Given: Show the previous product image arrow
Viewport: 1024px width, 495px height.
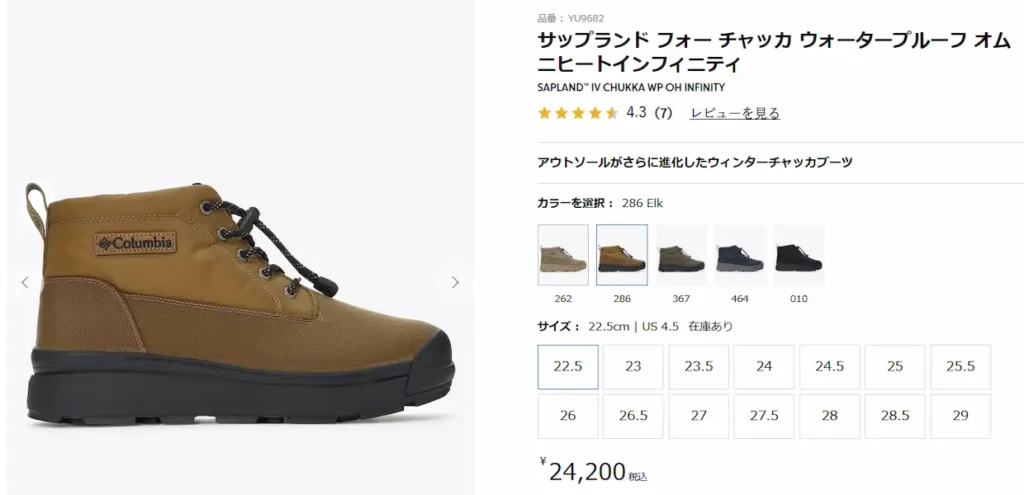Looking at the screenshot, I should [25, 283].
